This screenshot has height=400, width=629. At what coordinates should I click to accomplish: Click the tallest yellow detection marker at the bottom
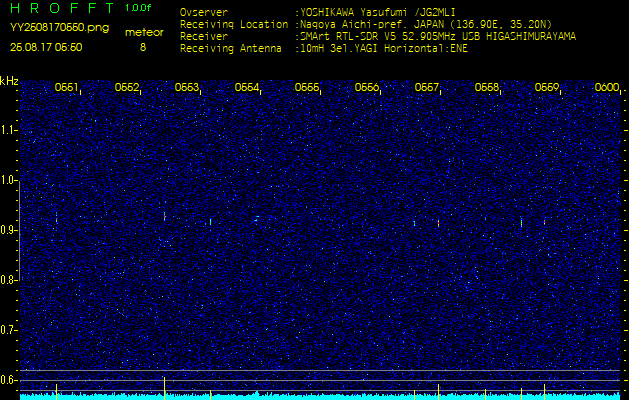[164, 388]
